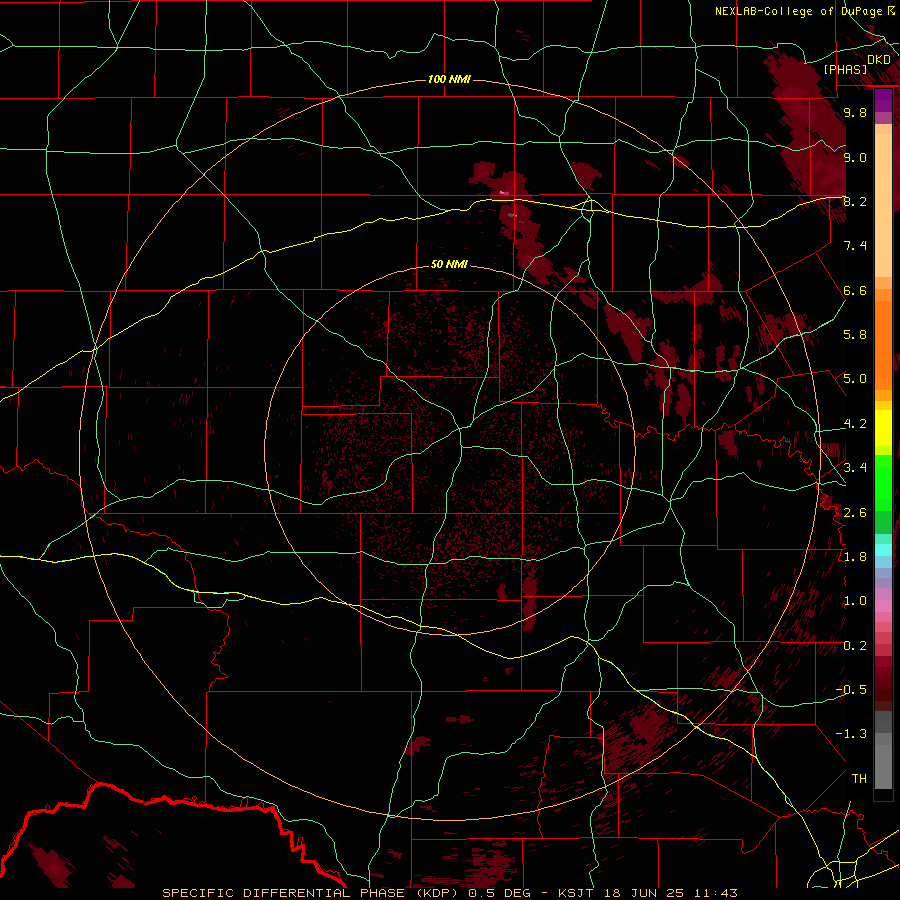This screenshot has width=900, height=900.
Task: Select the cyan swatch on the color bar
Action: click(x=883, y=550)
